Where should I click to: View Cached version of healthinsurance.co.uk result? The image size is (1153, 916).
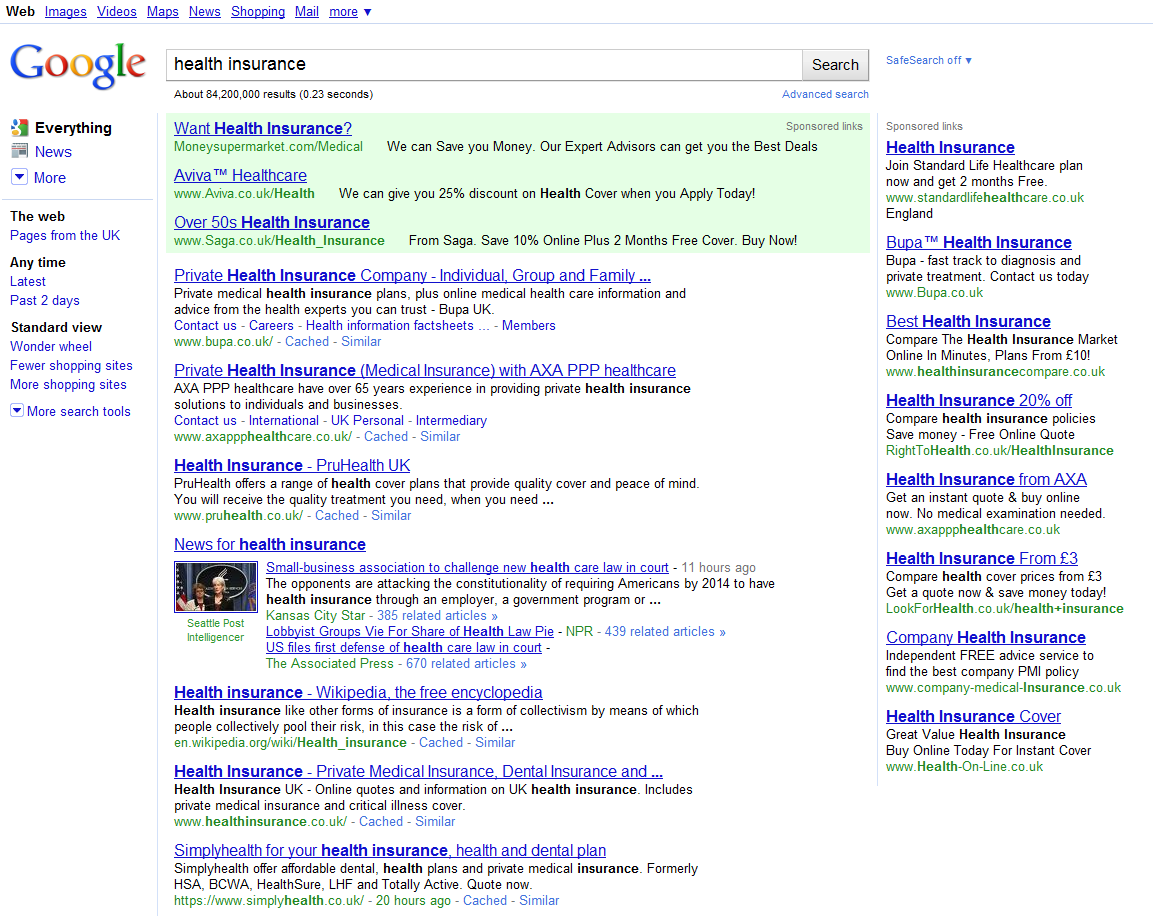click(381, 822)
